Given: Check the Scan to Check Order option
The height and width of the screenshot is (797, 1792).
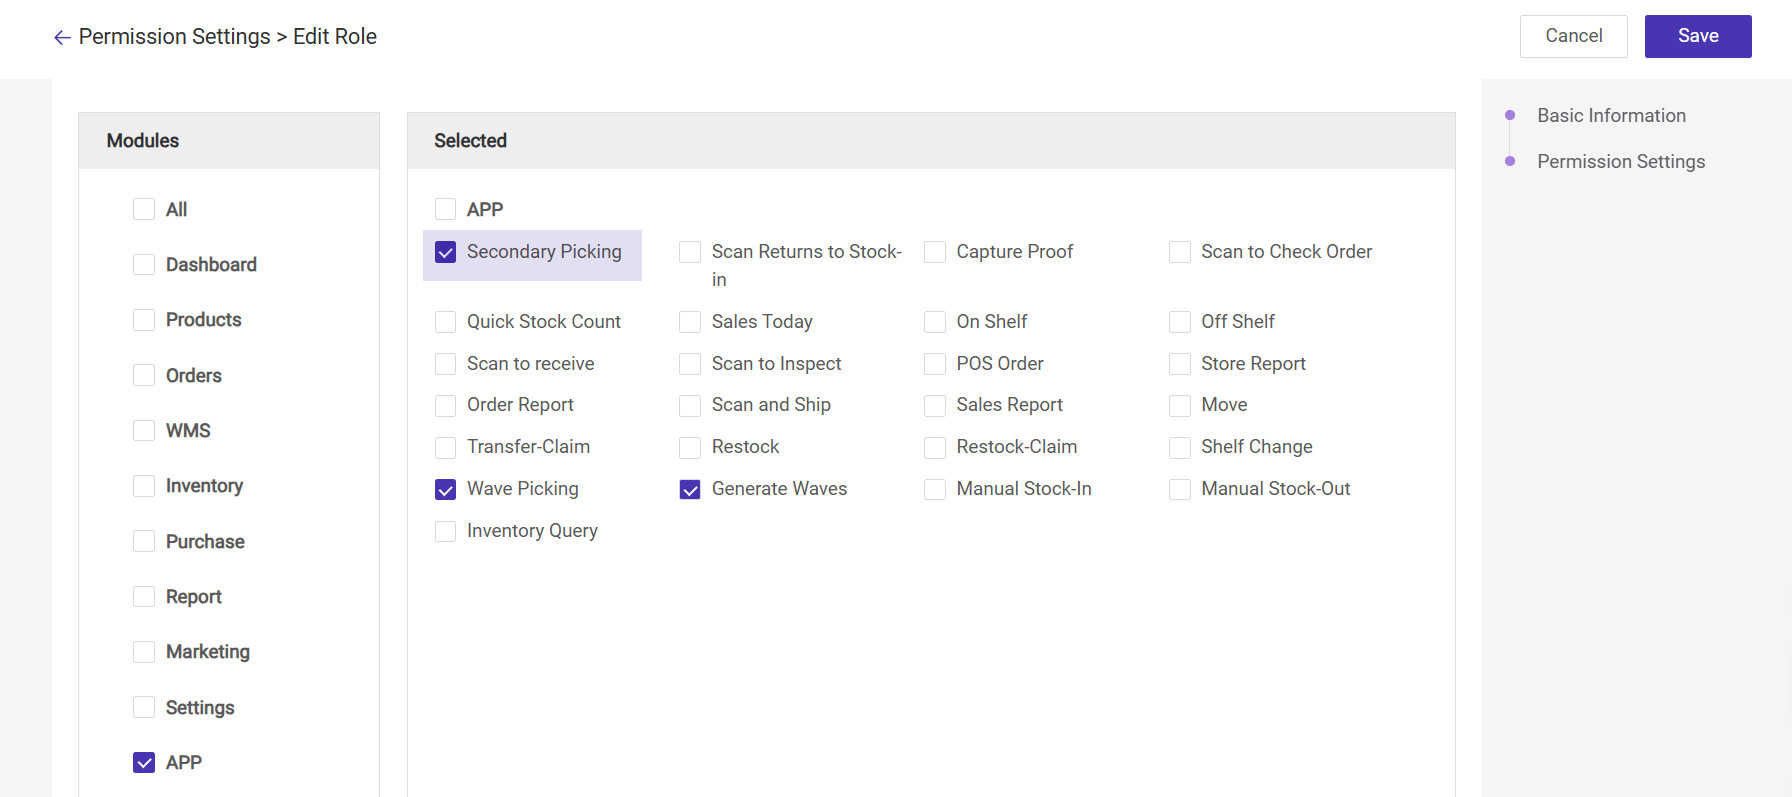Looking at the screenshot, I should pyautogui.click(x=1180, y=253).
